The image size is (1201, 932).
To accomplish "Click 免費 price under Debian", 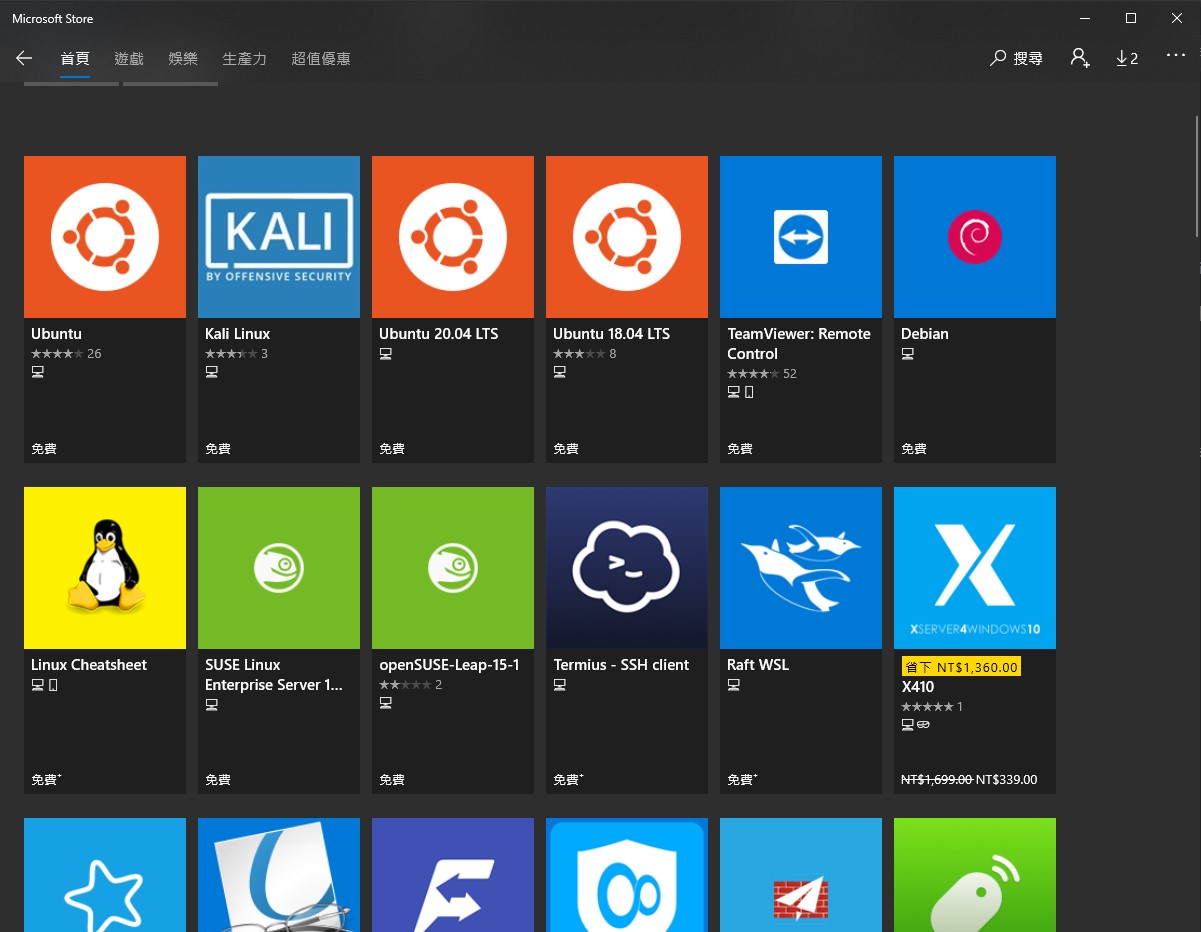I will tap(914, 449).
